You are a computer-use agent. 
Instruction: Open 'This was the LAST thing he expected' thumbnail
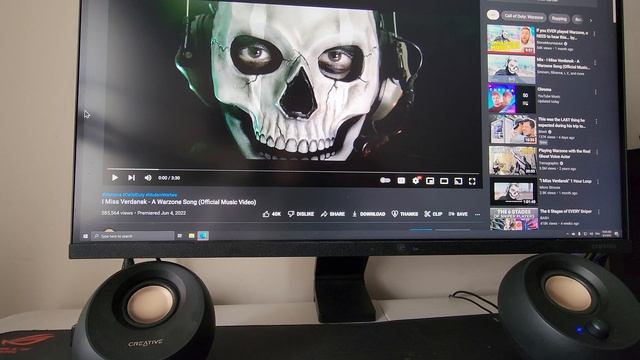pos(513,129)
